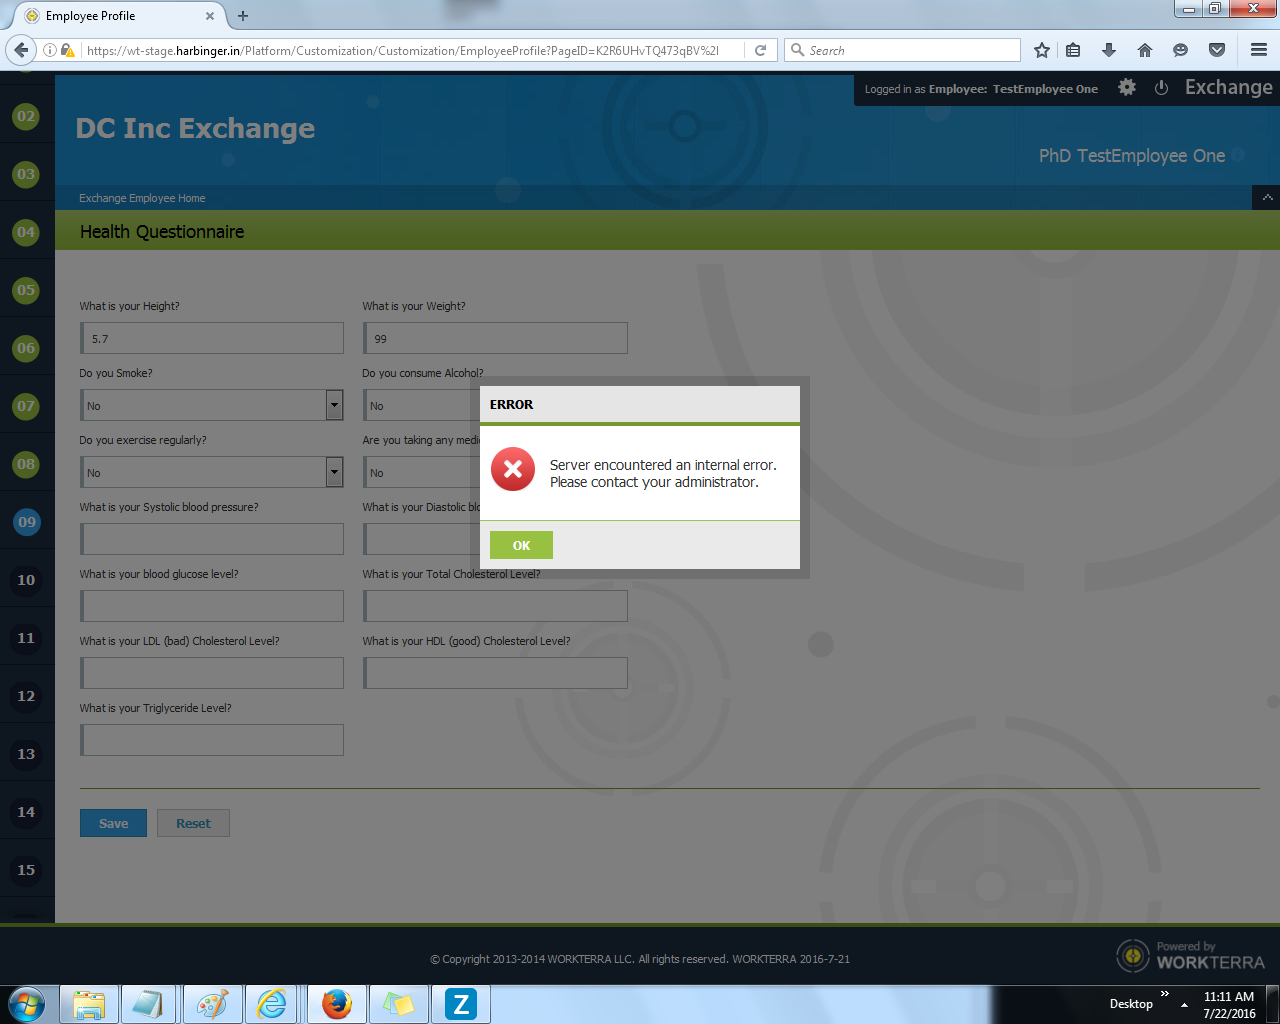This screenshot has width=1280, height=1024.
Task: Select step 09 in the sidebar
Action: [26, 522]
